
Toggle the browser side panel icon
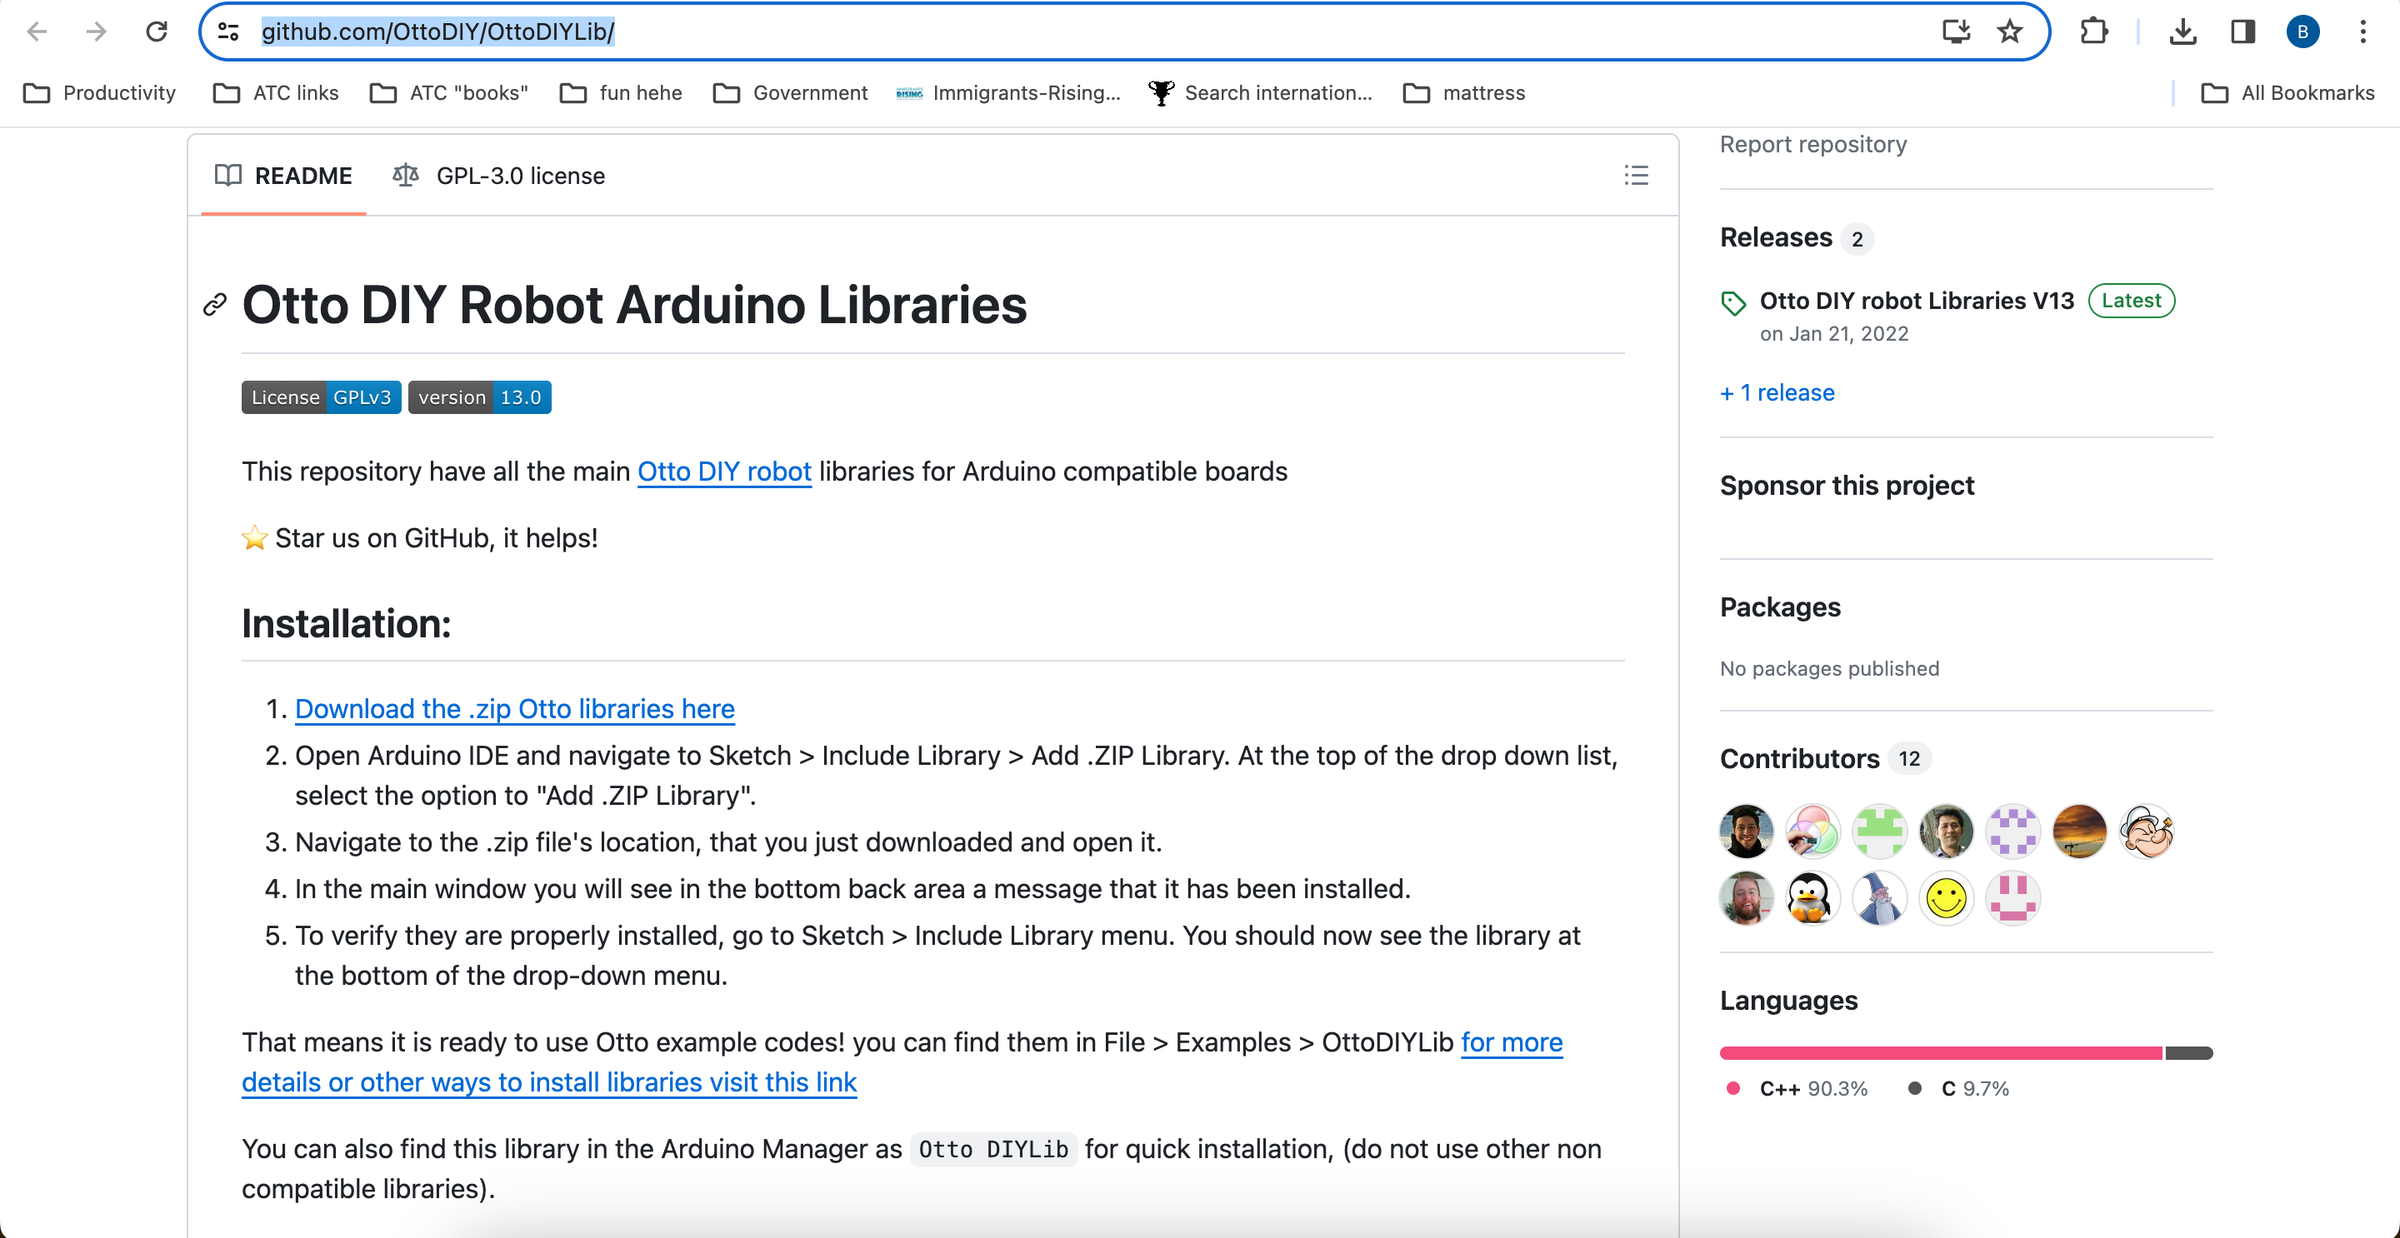[x=2243, y=32]
